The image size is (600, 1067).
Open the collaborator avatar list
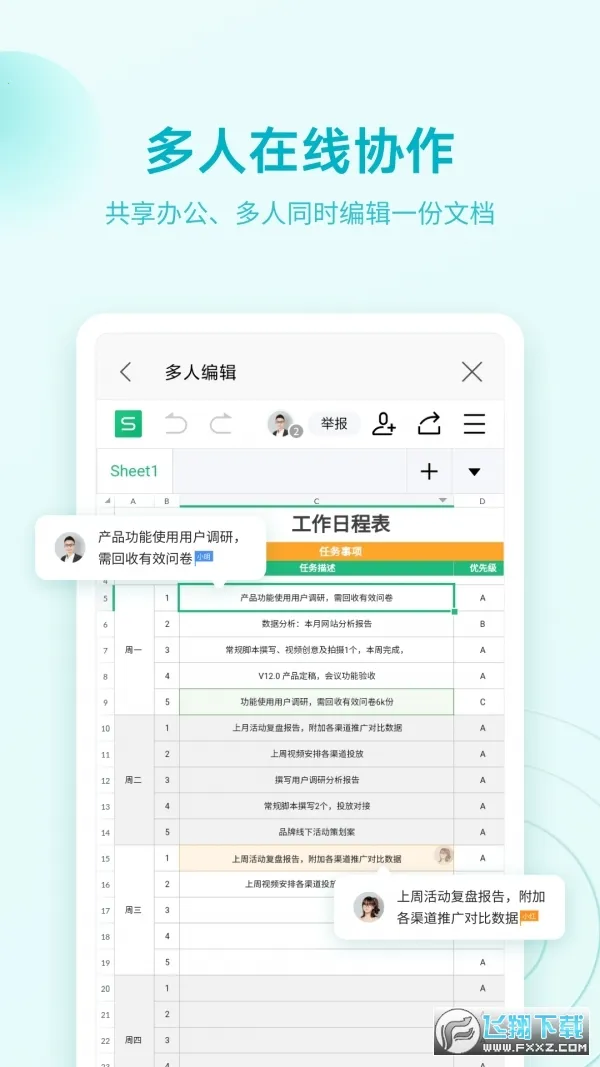tap(281, 424)
